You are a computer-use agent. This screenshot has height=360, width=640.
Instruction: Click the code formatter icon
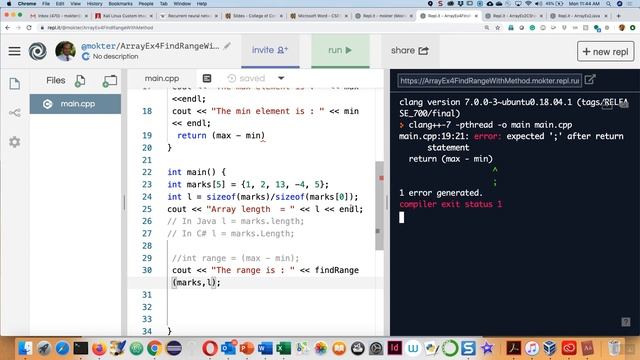click(x=207, y=78)
